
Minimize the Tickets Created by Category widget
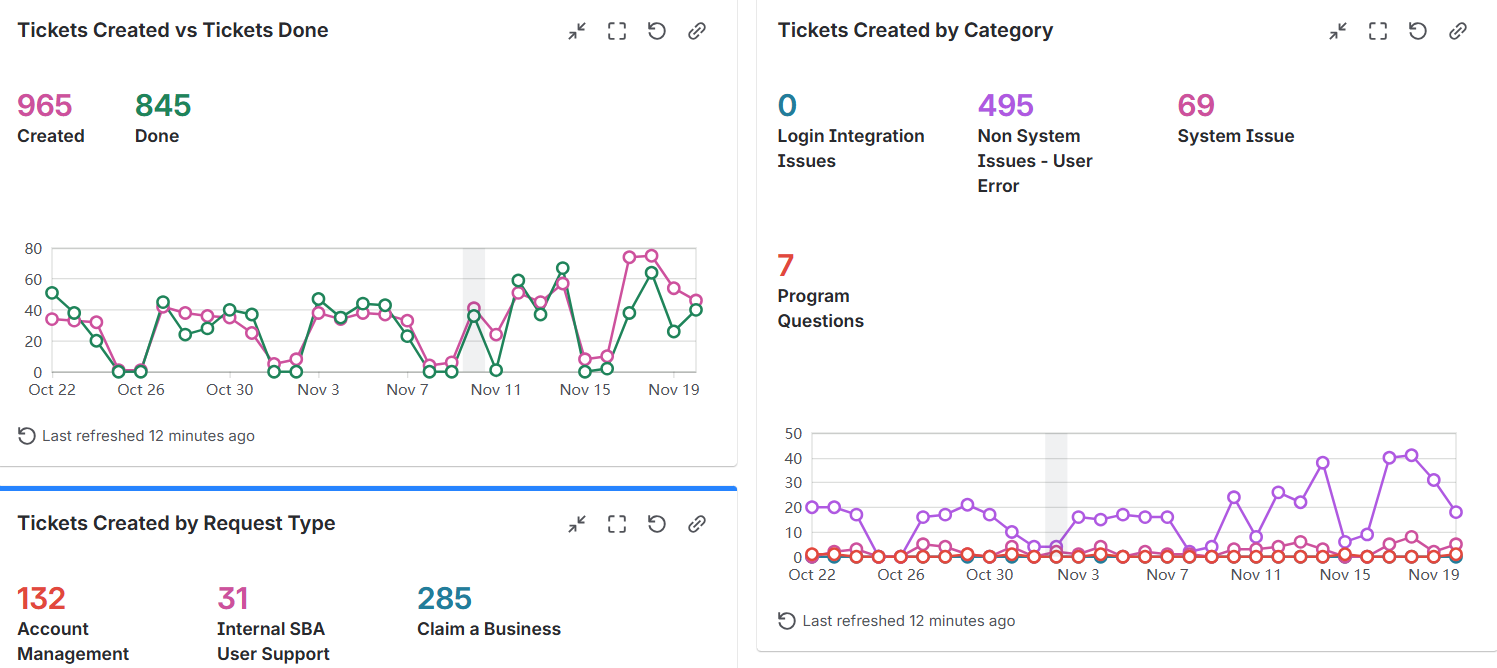coord(1338,31)
